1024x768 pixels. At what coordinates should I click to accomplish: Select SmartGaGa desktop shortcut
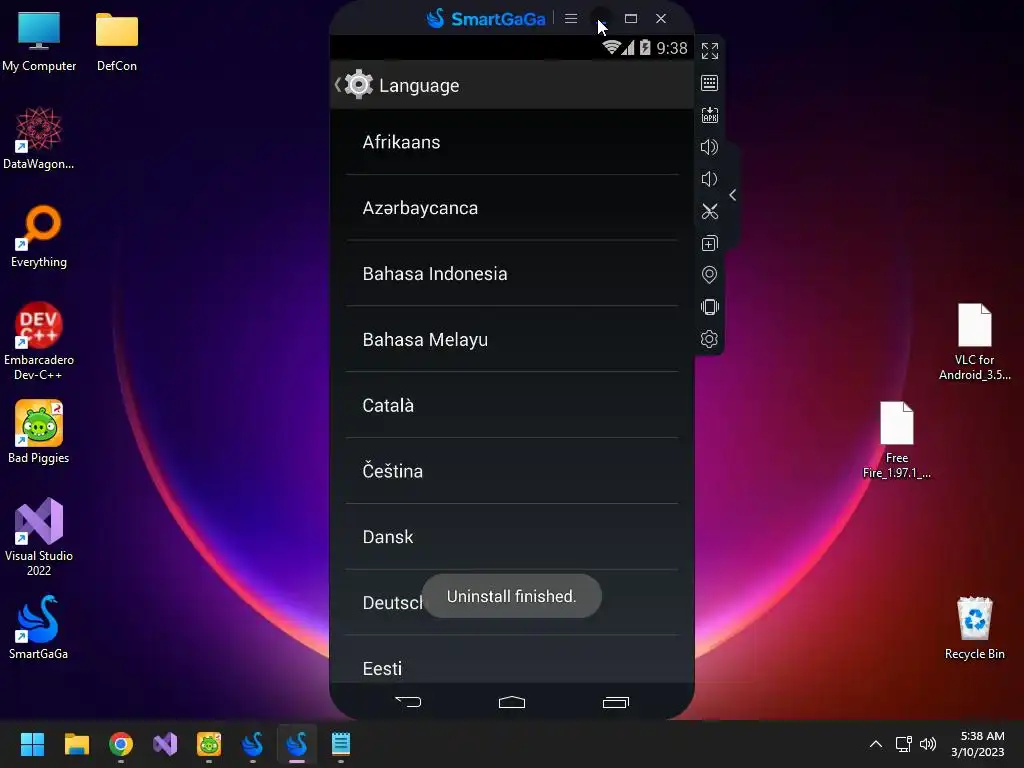pos(39,628)
